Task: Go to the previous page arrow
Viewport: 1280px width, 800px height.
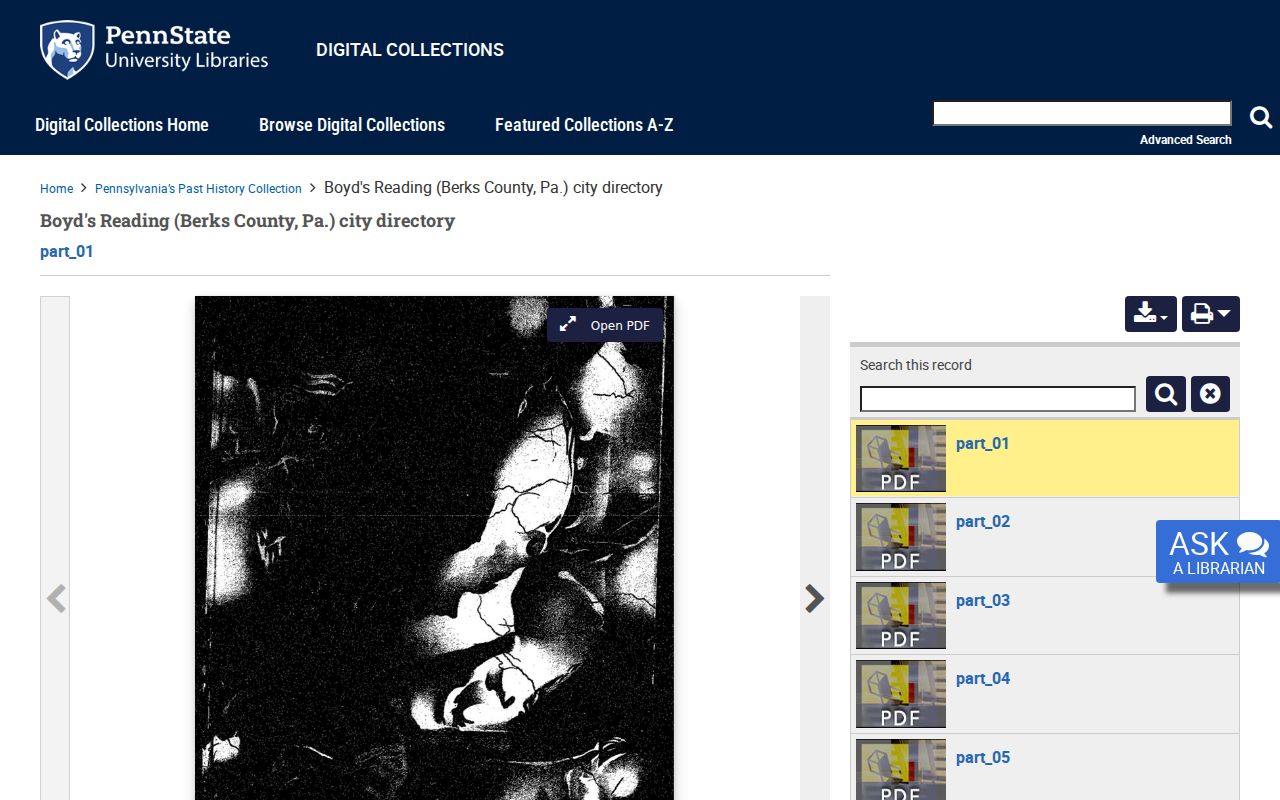Action: [56, 598]
